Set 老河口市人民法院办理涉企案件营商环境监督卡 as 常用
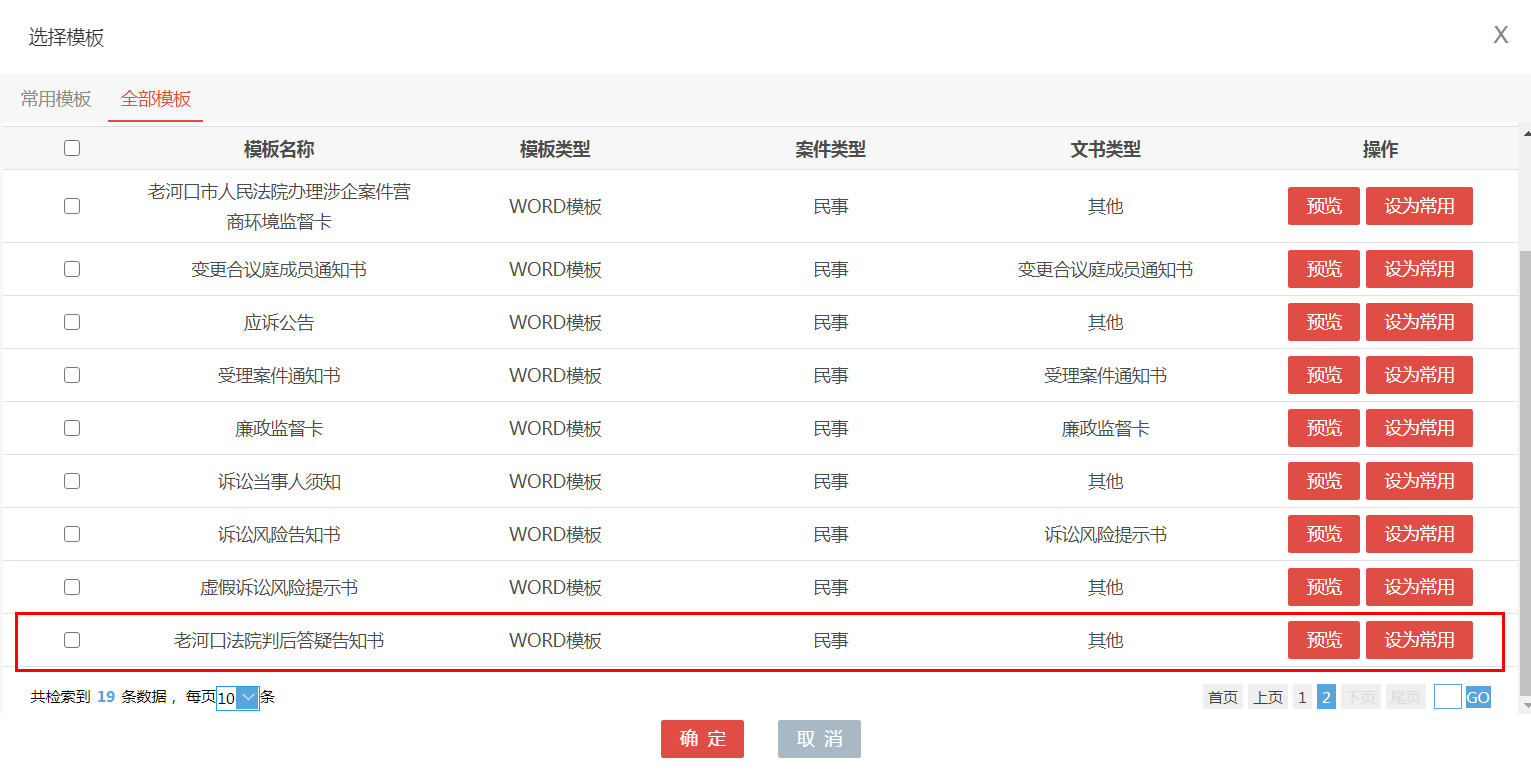 point(1419,206)
